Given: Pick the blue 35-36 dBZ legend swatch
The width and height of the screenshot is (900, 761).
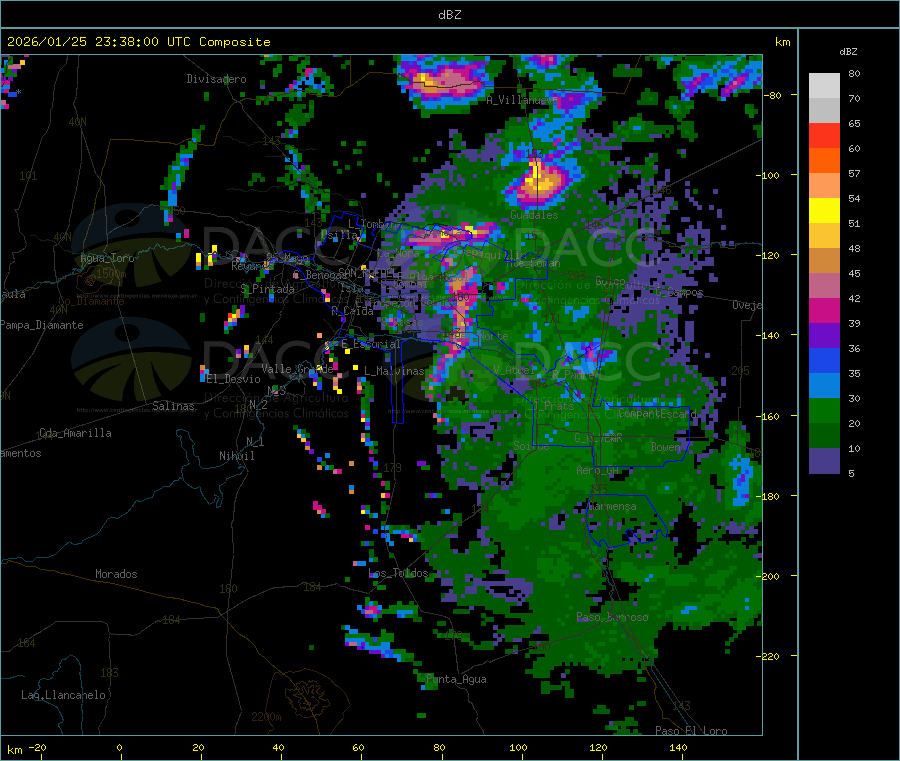Looking at the screenshot, I should (824, 360).
